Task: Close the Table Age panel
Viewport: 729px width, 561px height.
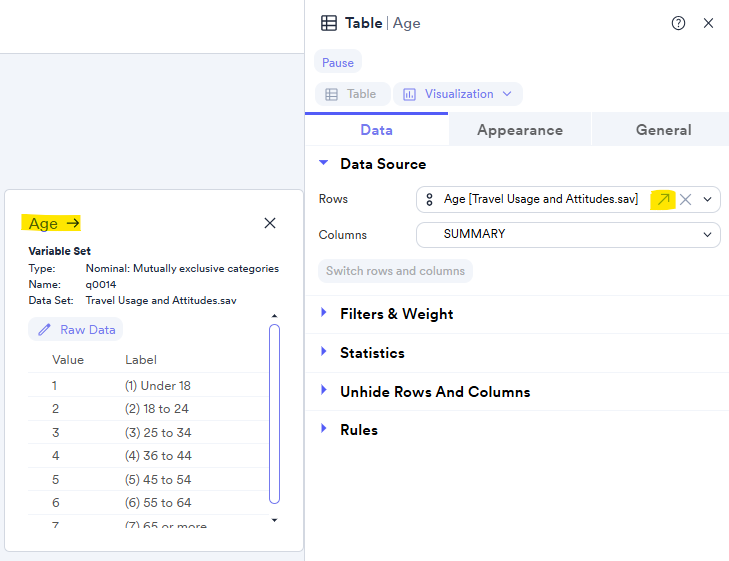Action: [708, 23]
